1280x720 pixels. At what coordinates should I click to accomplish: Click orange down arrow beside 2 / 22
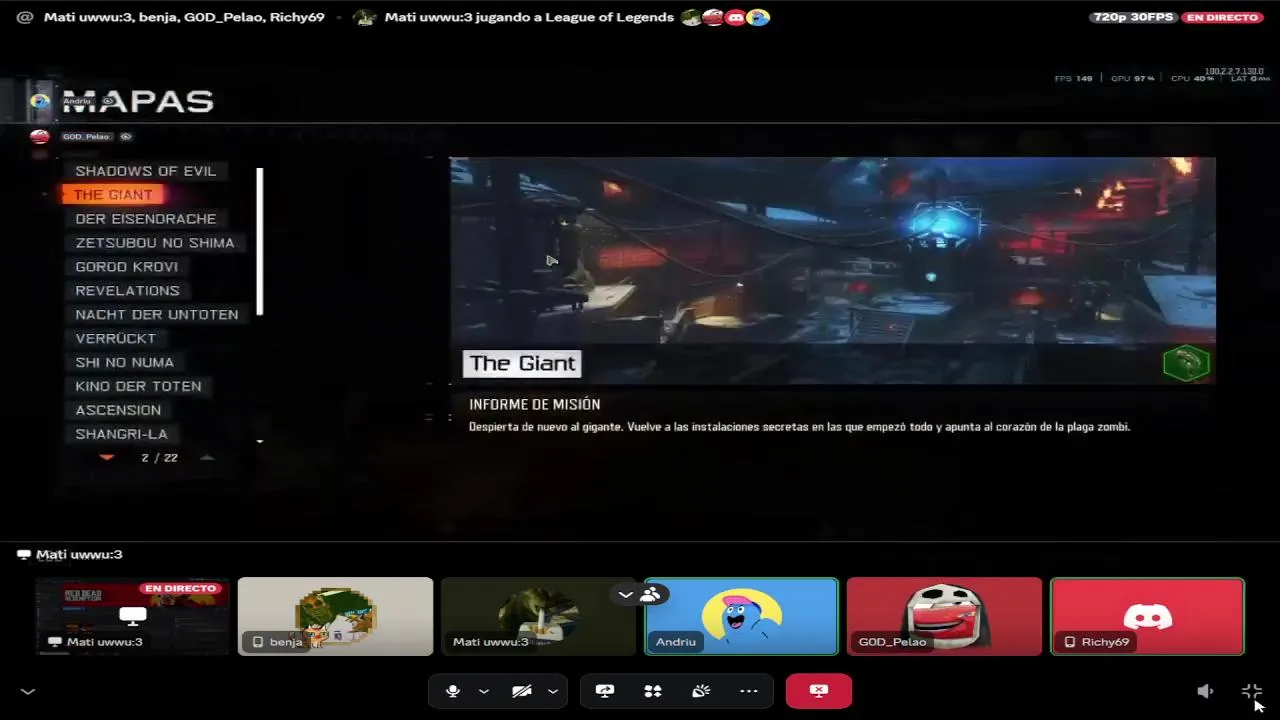107,458
